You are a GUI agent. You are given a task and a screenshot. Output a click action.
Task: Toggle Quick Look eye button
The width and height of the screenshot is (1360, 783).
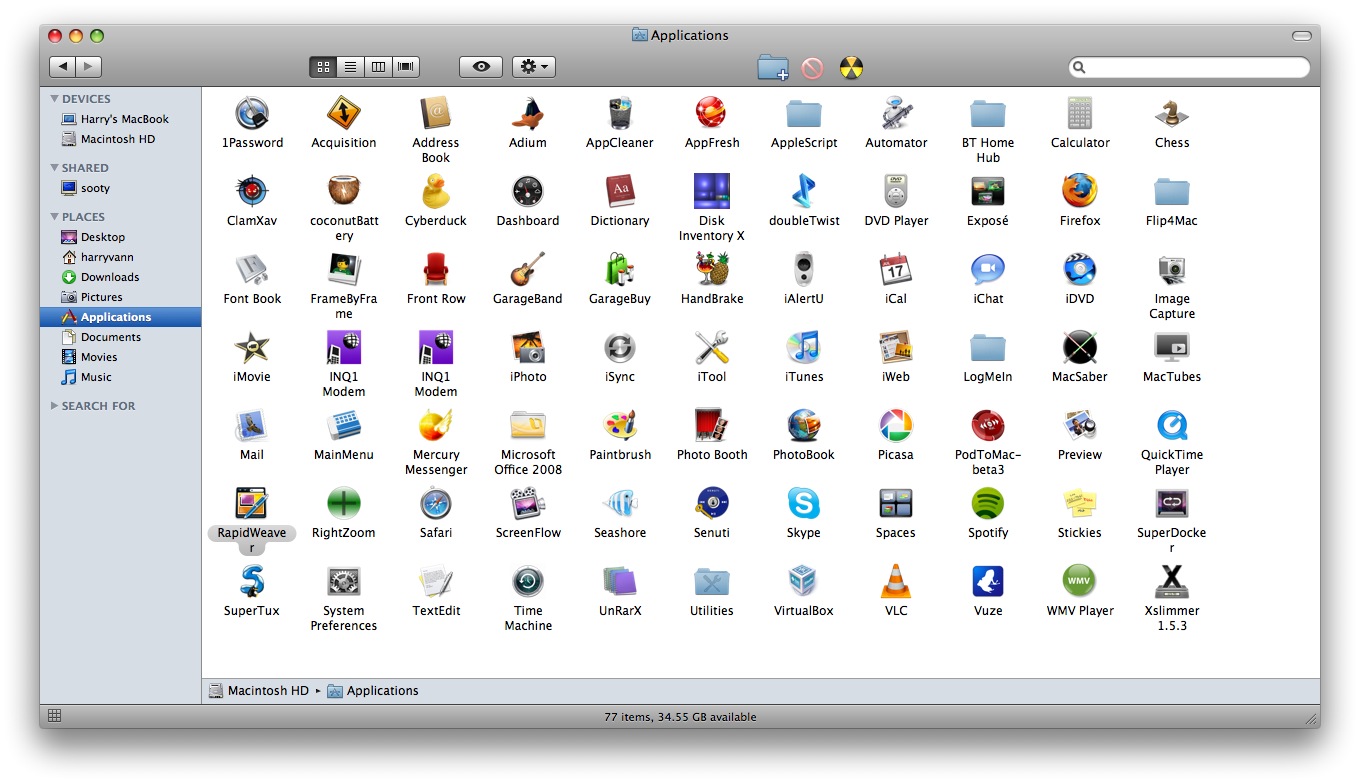481,67
